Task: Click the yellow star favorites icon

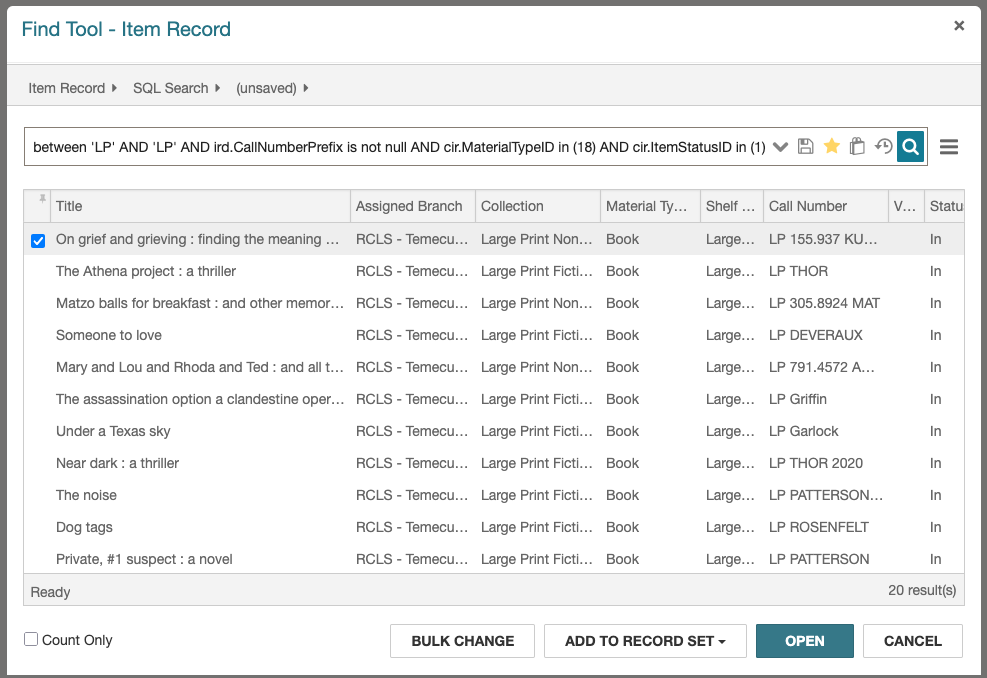Action: pos(831,147)
